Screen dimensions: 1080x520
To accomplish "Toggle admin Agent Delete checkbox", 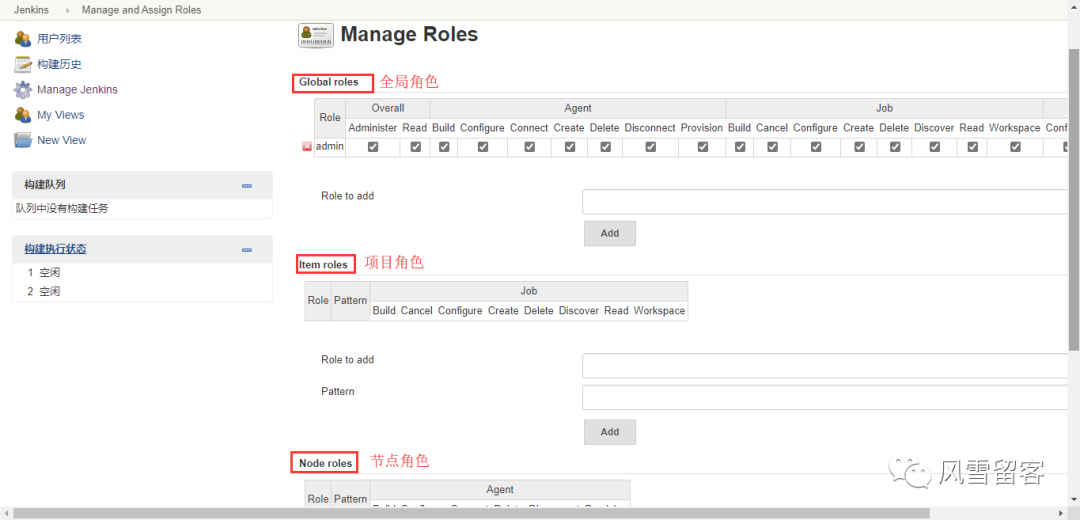I will [605, 147].
